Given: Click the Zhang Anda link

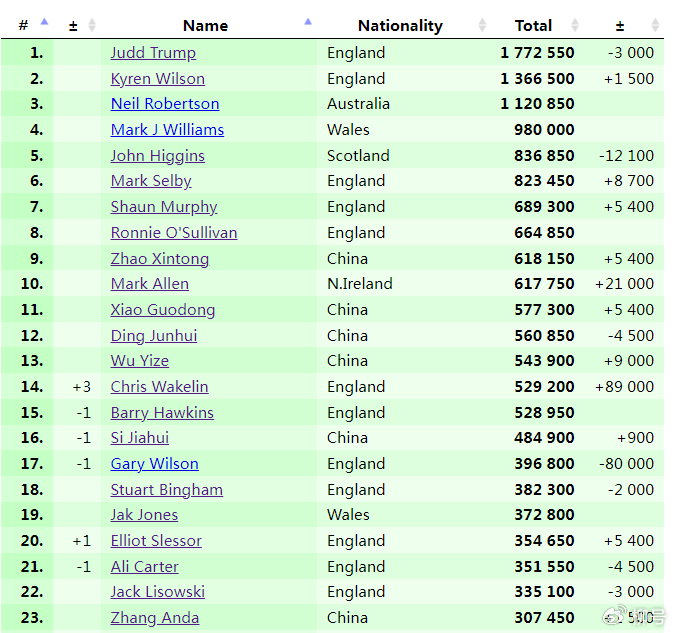Looking at the screenshot, I should 154,618.
